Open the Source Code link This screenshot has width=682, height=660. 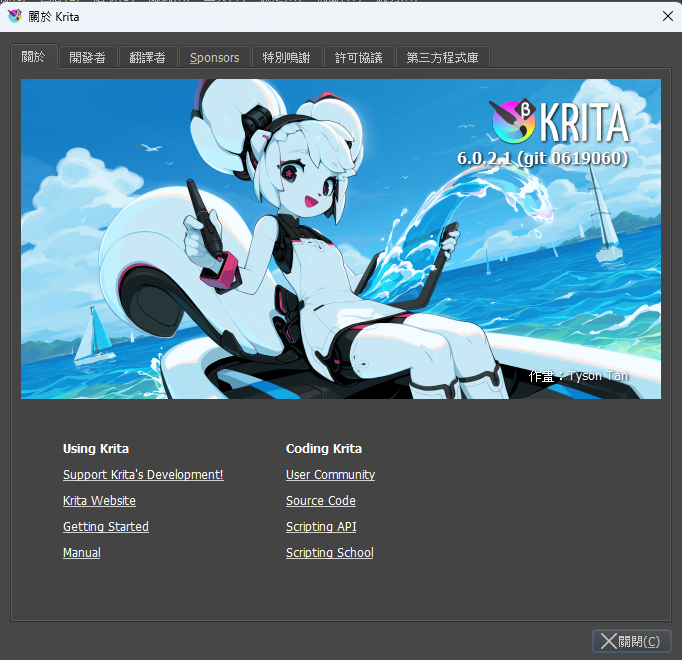[321, 501]
